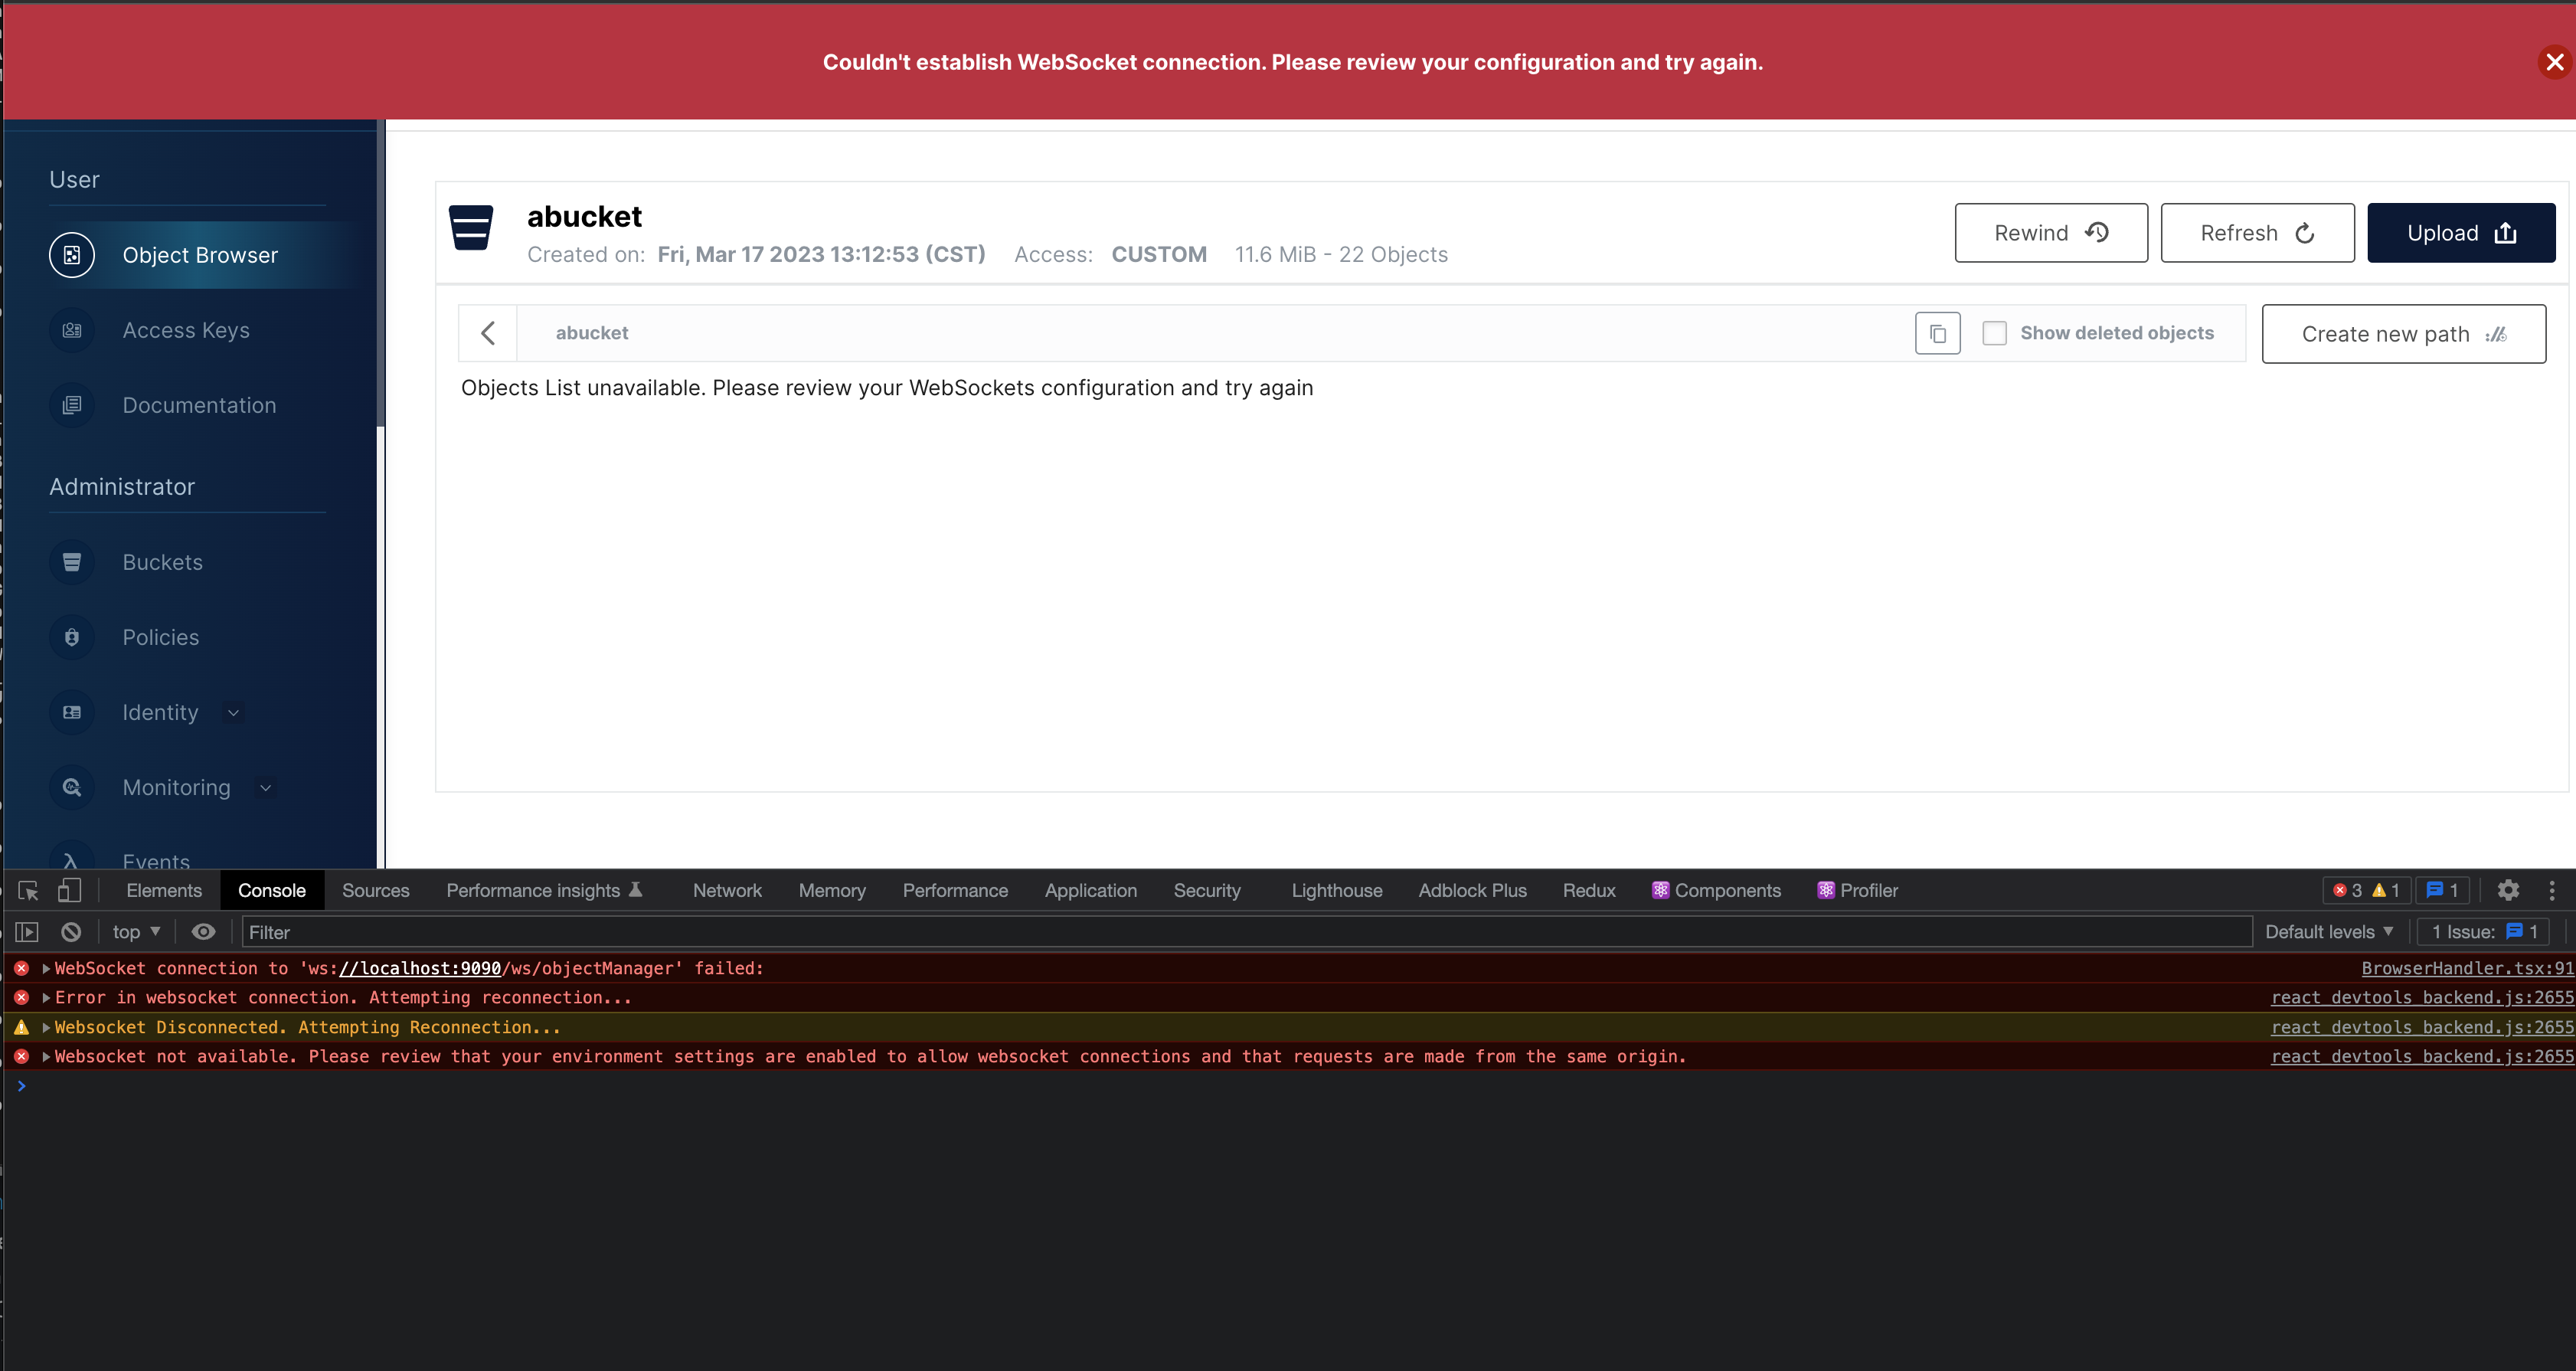Screen dimensions: 2576x1371
Task: Open the Performance insights tab
Action: [x=544, y=890]
